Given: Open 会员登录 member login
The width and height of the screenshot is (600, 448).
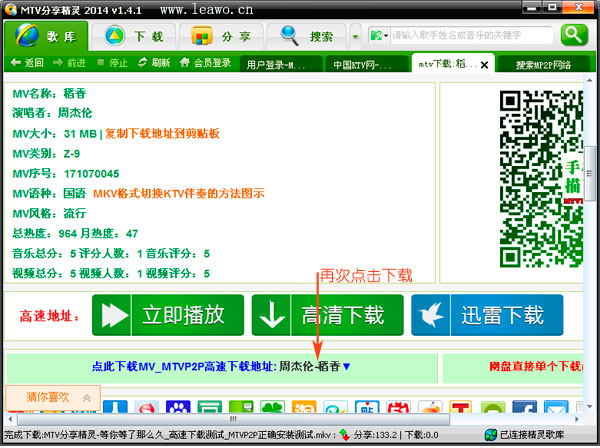Looking at the screenshot, I should point(205,63).
